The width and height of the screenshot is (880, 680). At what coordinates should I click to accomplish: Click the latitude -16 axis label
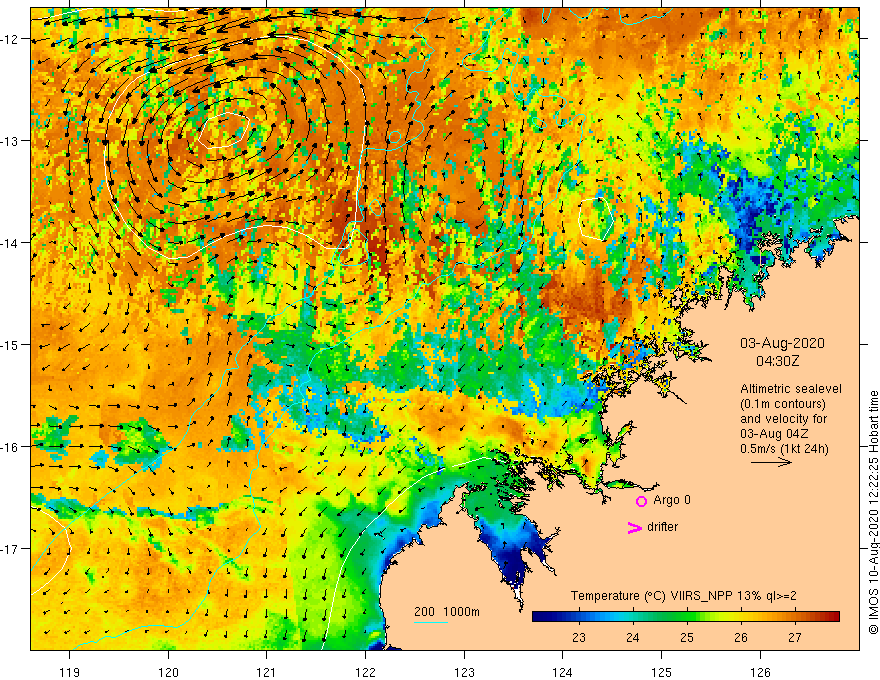coord(10,447)
